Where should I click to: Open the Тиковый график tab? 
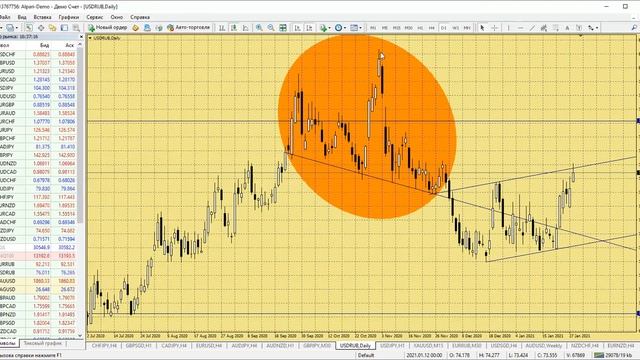tap(42, 344)
